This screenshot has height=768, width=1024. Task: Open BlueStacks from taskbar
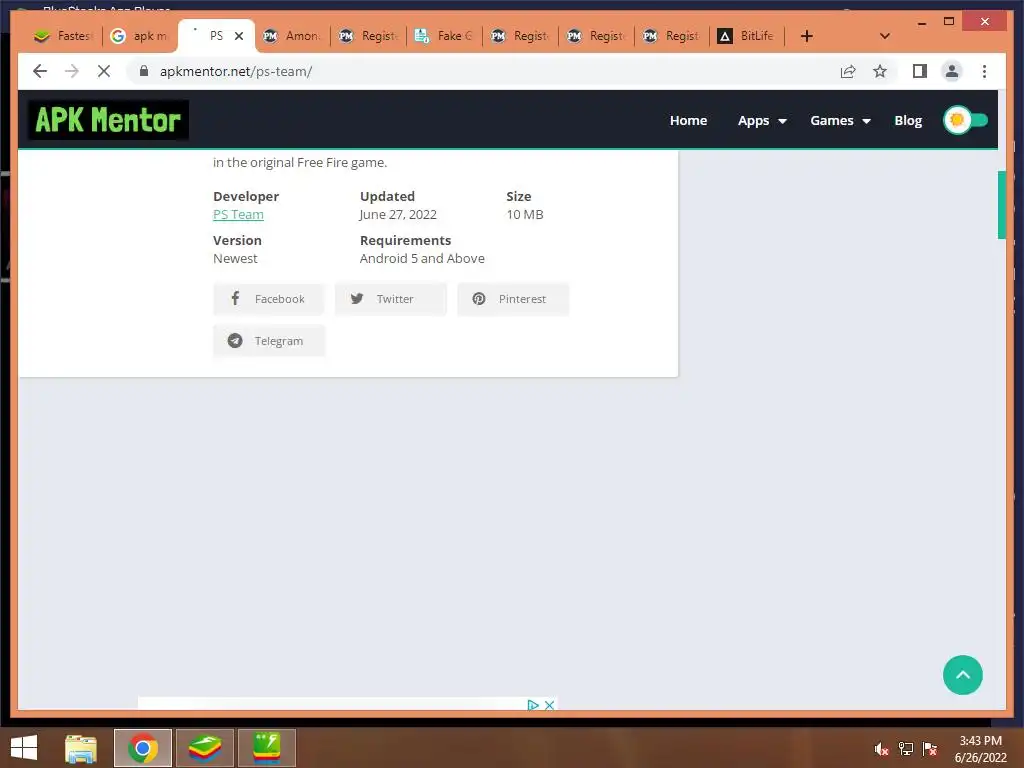[x=205, y=748]
